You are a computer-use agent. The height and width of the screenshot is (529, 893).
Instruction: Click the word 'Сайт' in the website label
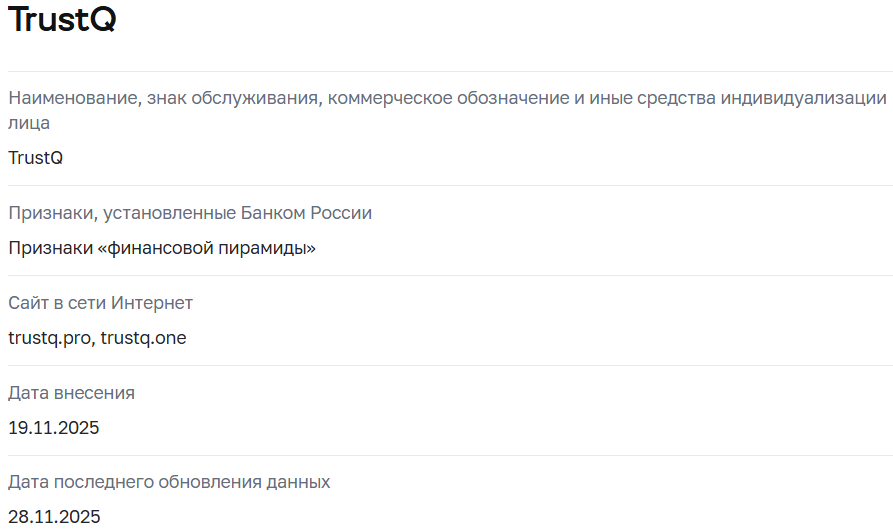point(30,303)
